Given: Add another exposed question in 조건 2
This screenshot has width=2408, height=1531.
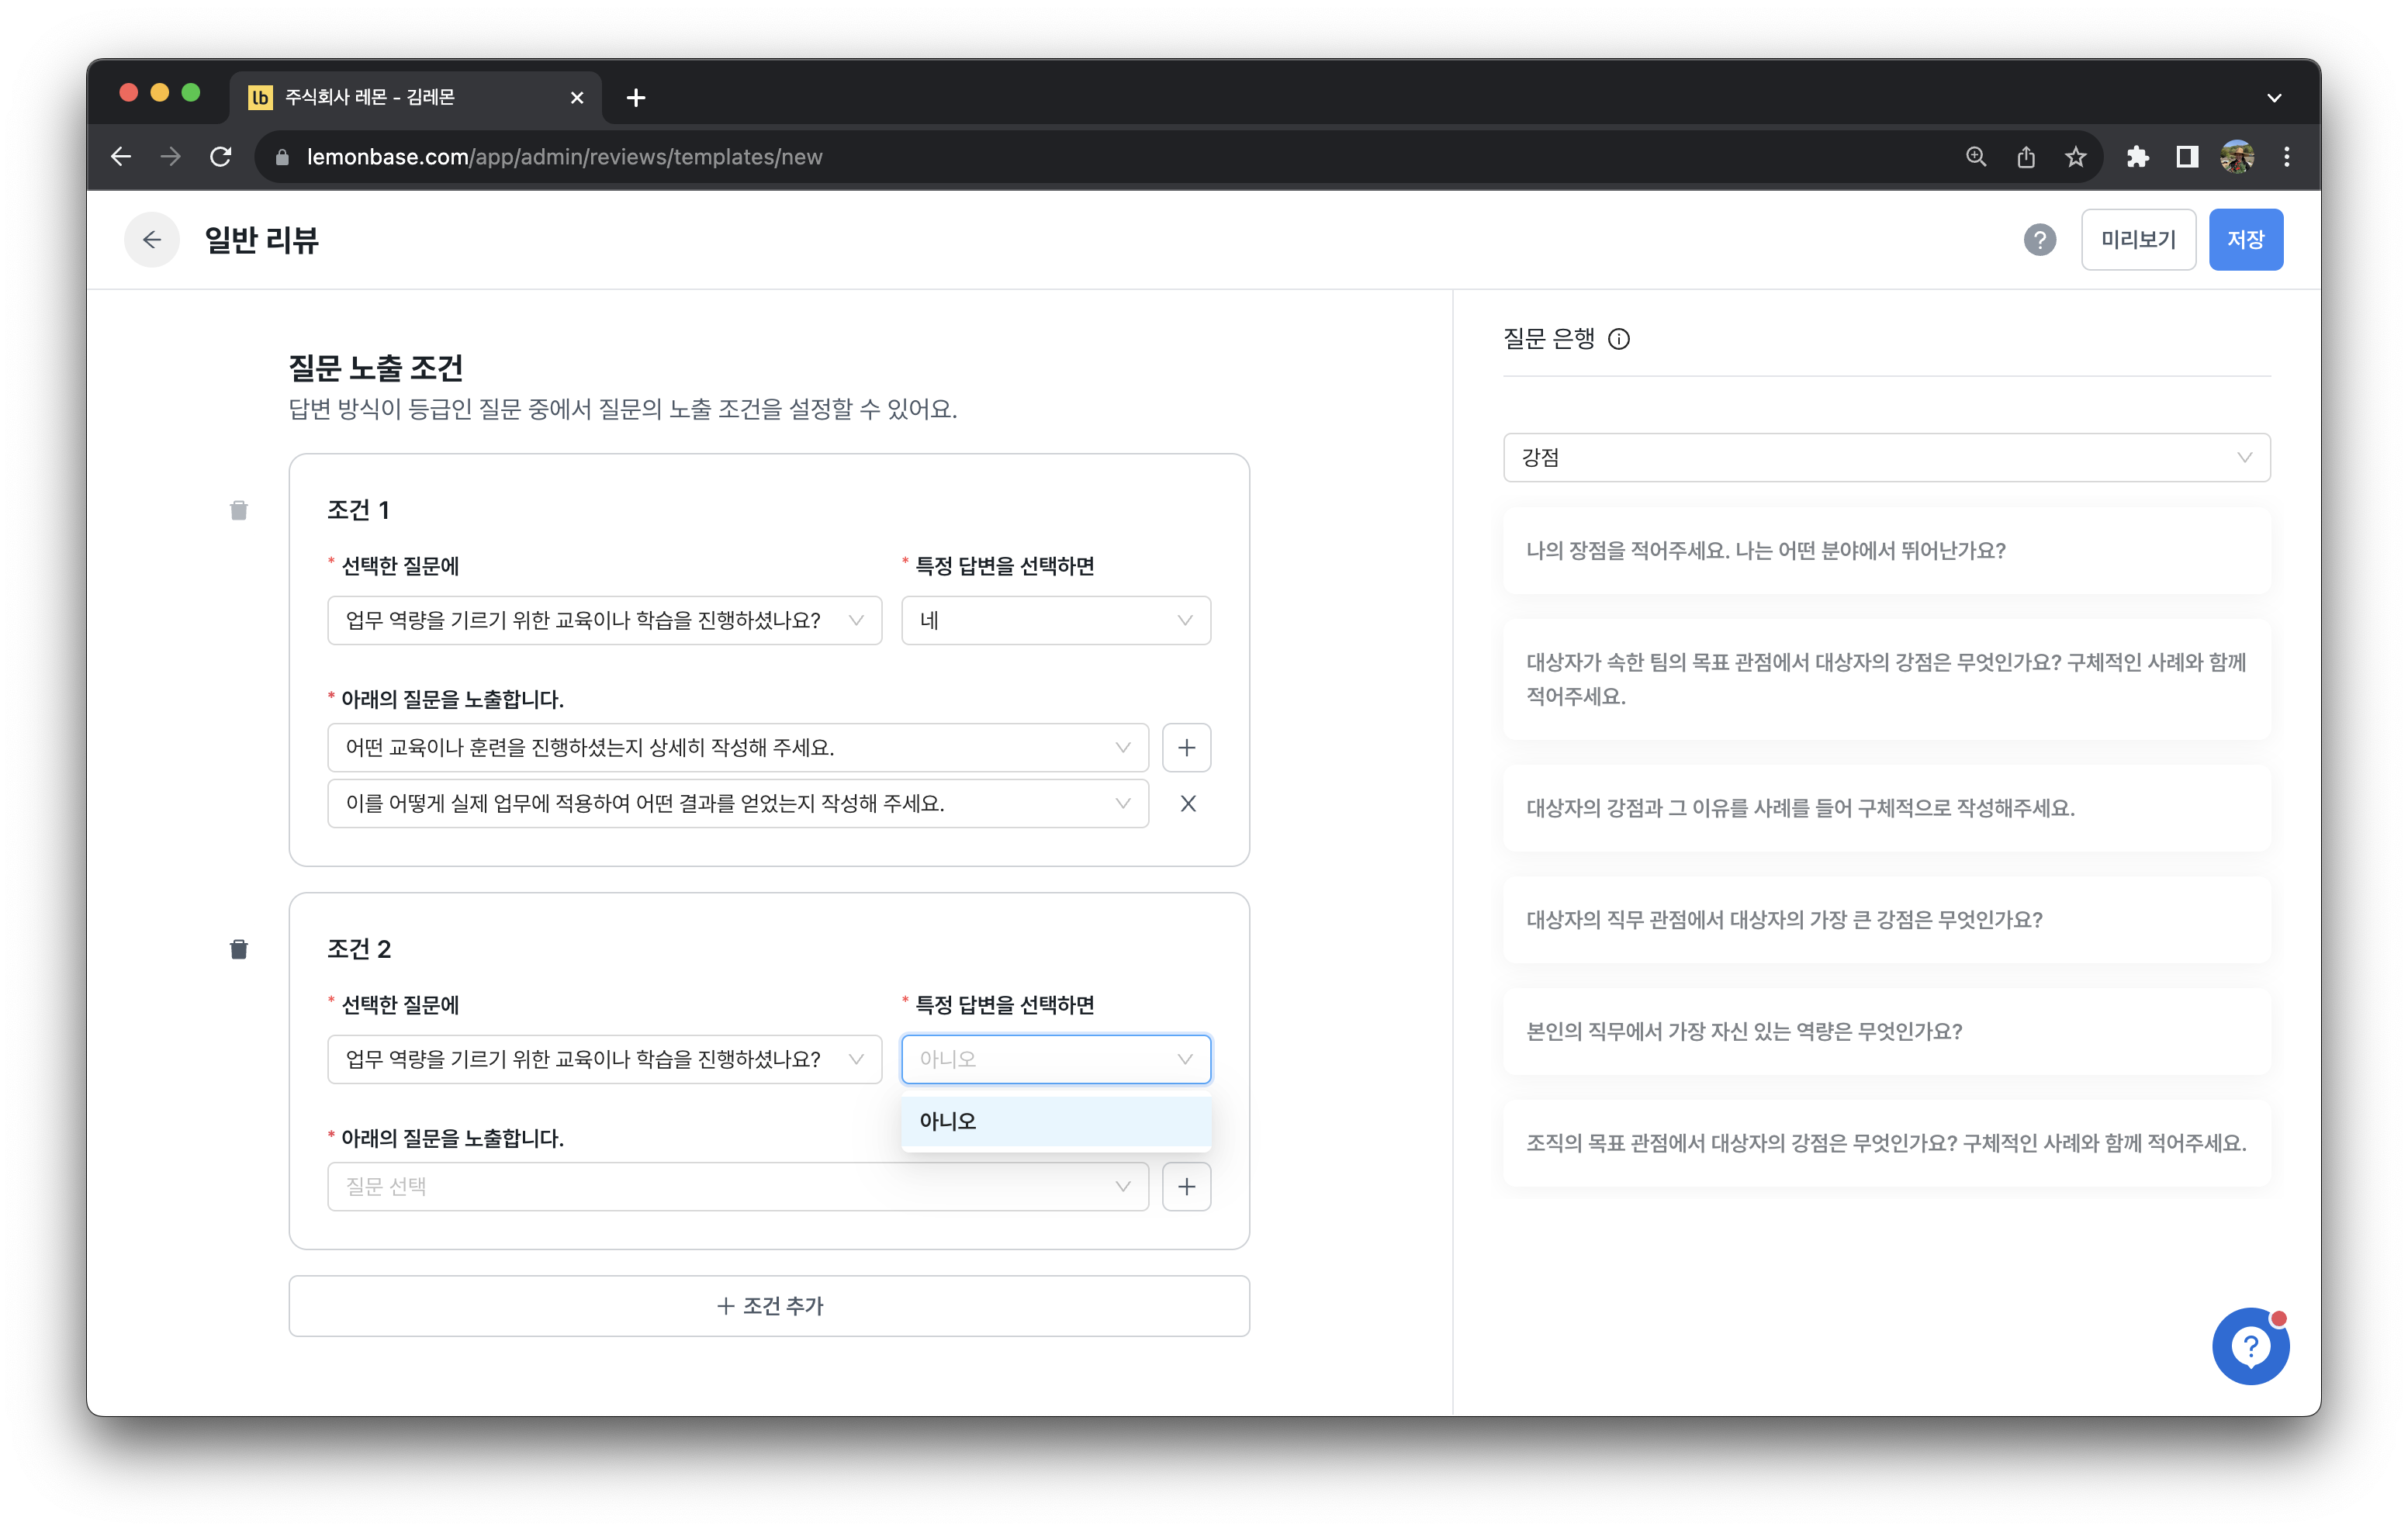Looking at the screenshot, I should (x=1187, y=1187).
